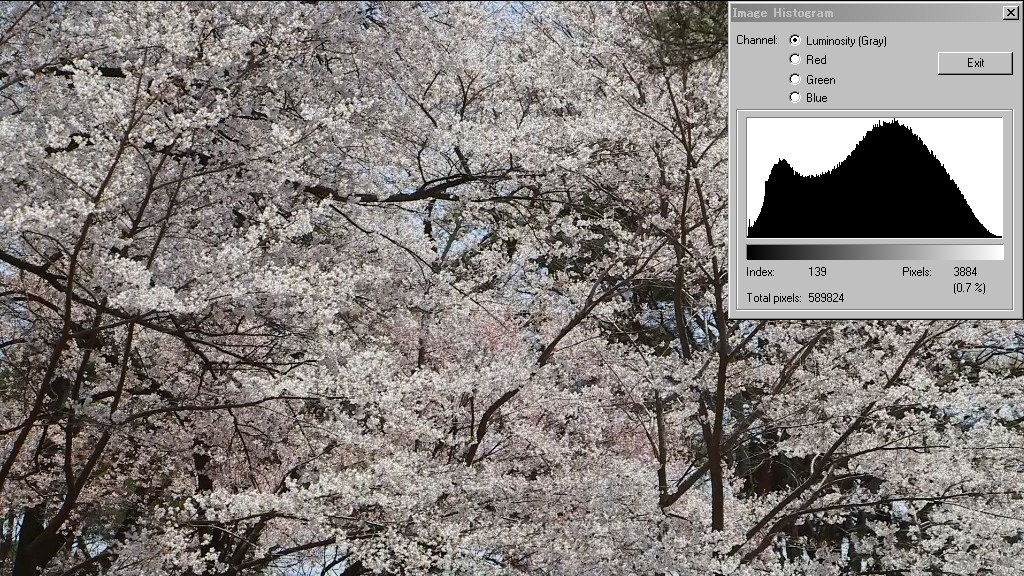The height and width of the screenshot is (576, 1024).
Task: Click the (0.7 %) percentage text
Action: (x=969, y=288)
